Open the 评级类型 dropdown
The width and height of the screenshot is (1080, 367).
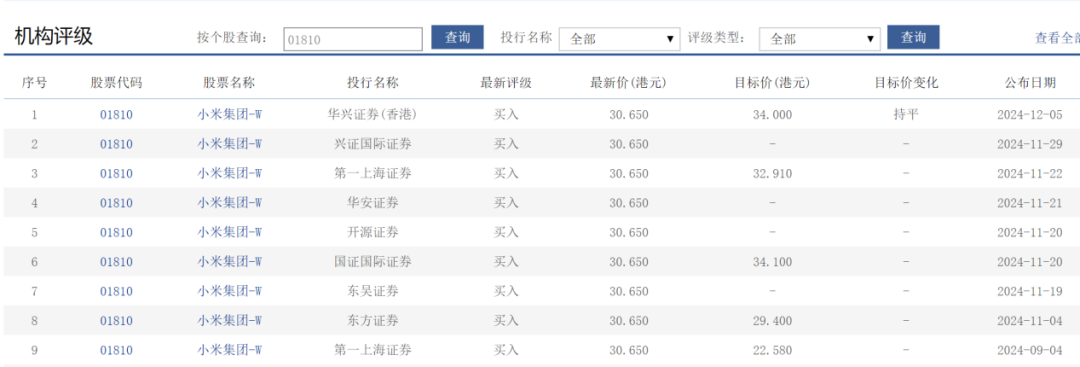point(820,39)
